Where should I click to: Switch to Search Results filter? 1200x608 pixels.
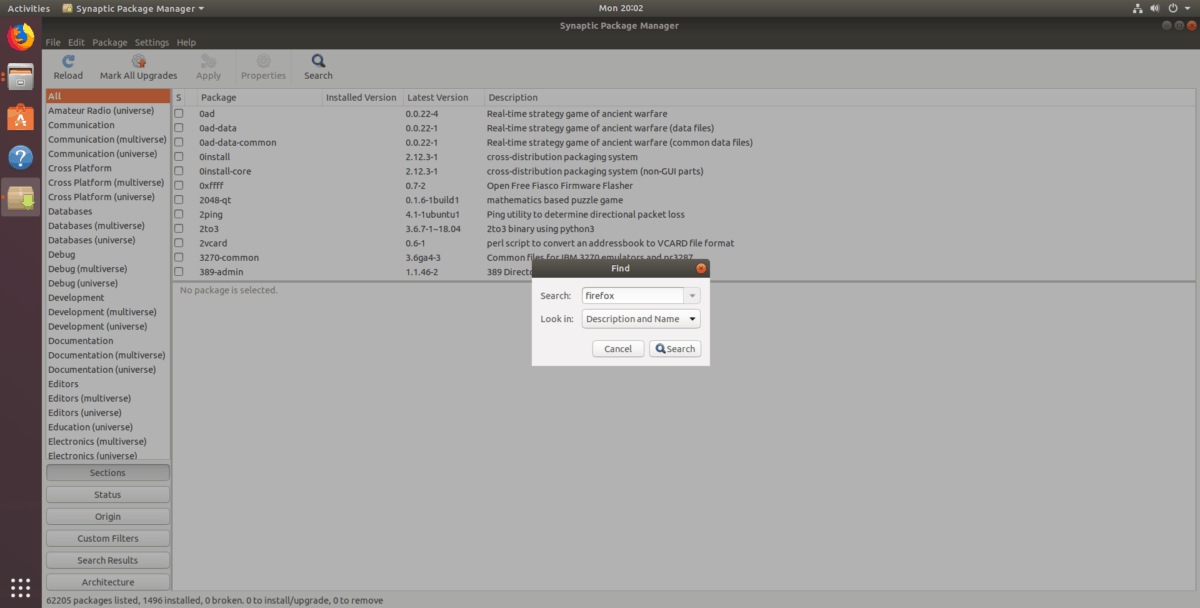tap(108, 560)
